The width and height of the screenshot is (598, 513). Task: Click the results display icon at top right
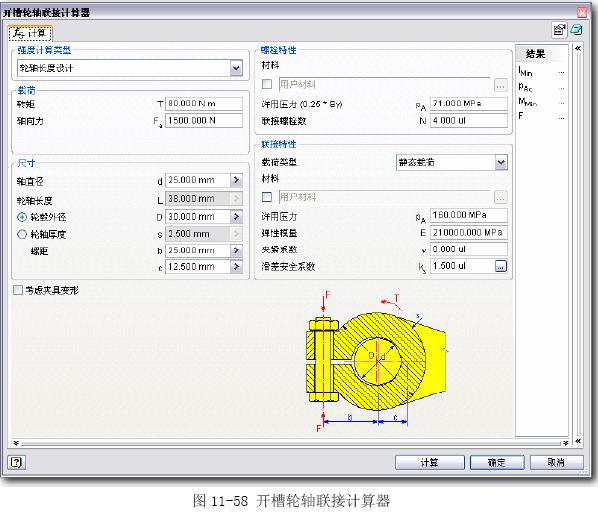pyautogui.click(x=577, y=30)
